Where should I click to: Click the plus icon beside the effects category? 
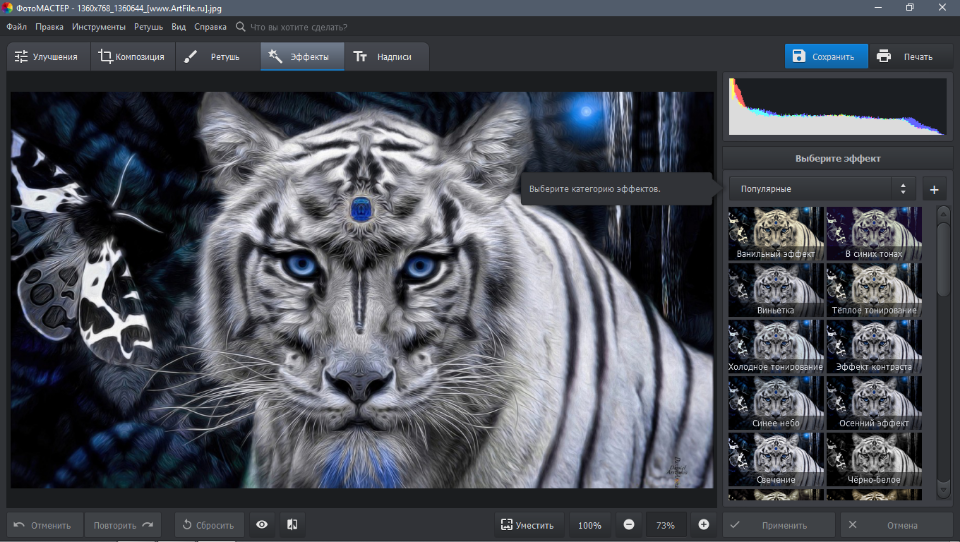pyautogui.click(x=934, y=189)
